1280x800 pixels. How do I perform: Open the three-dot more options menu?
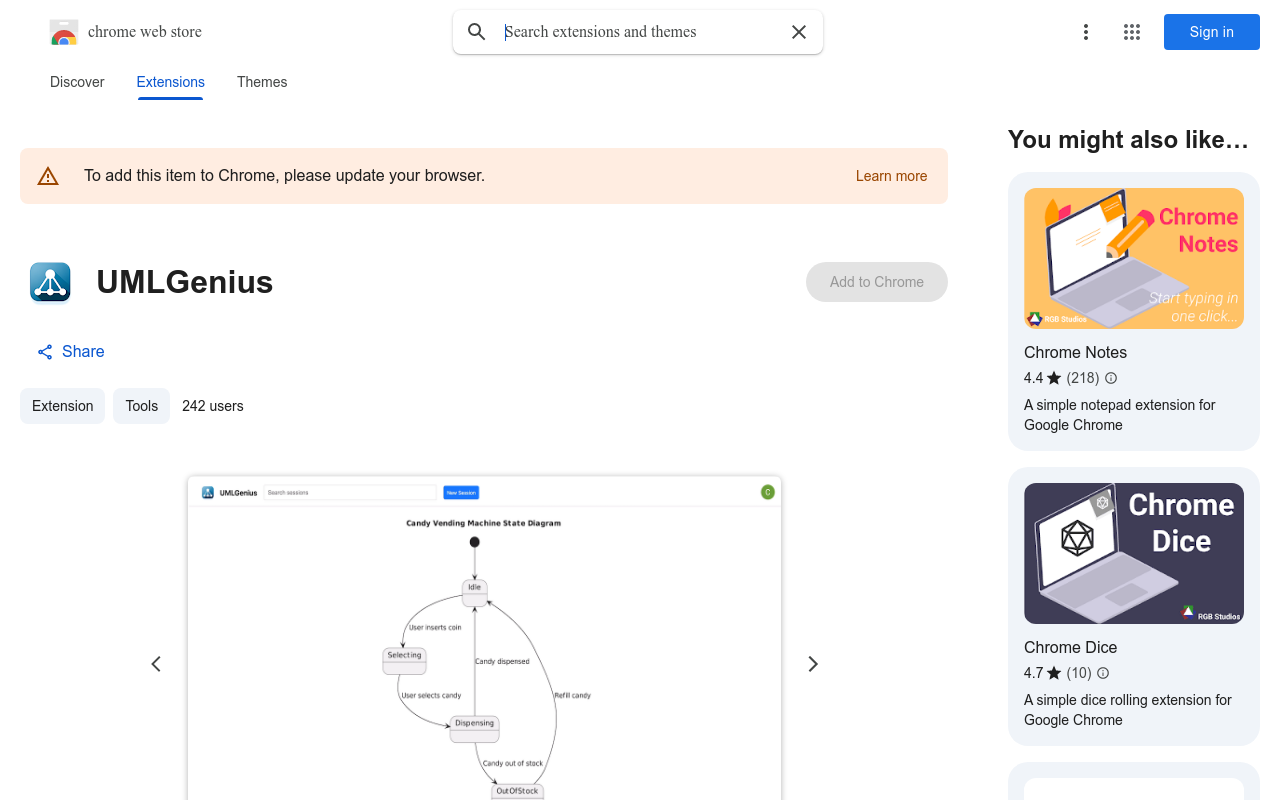coord(1086,32)
